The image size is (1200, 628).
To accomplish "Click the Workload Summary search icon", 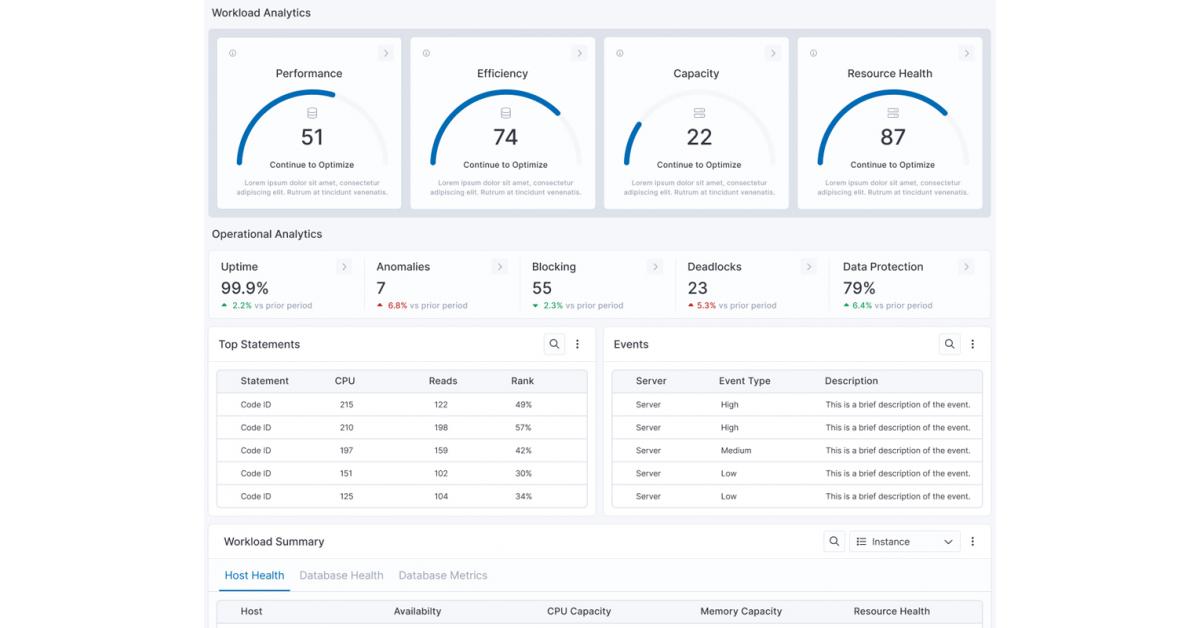I will click(x=834, y=542).
